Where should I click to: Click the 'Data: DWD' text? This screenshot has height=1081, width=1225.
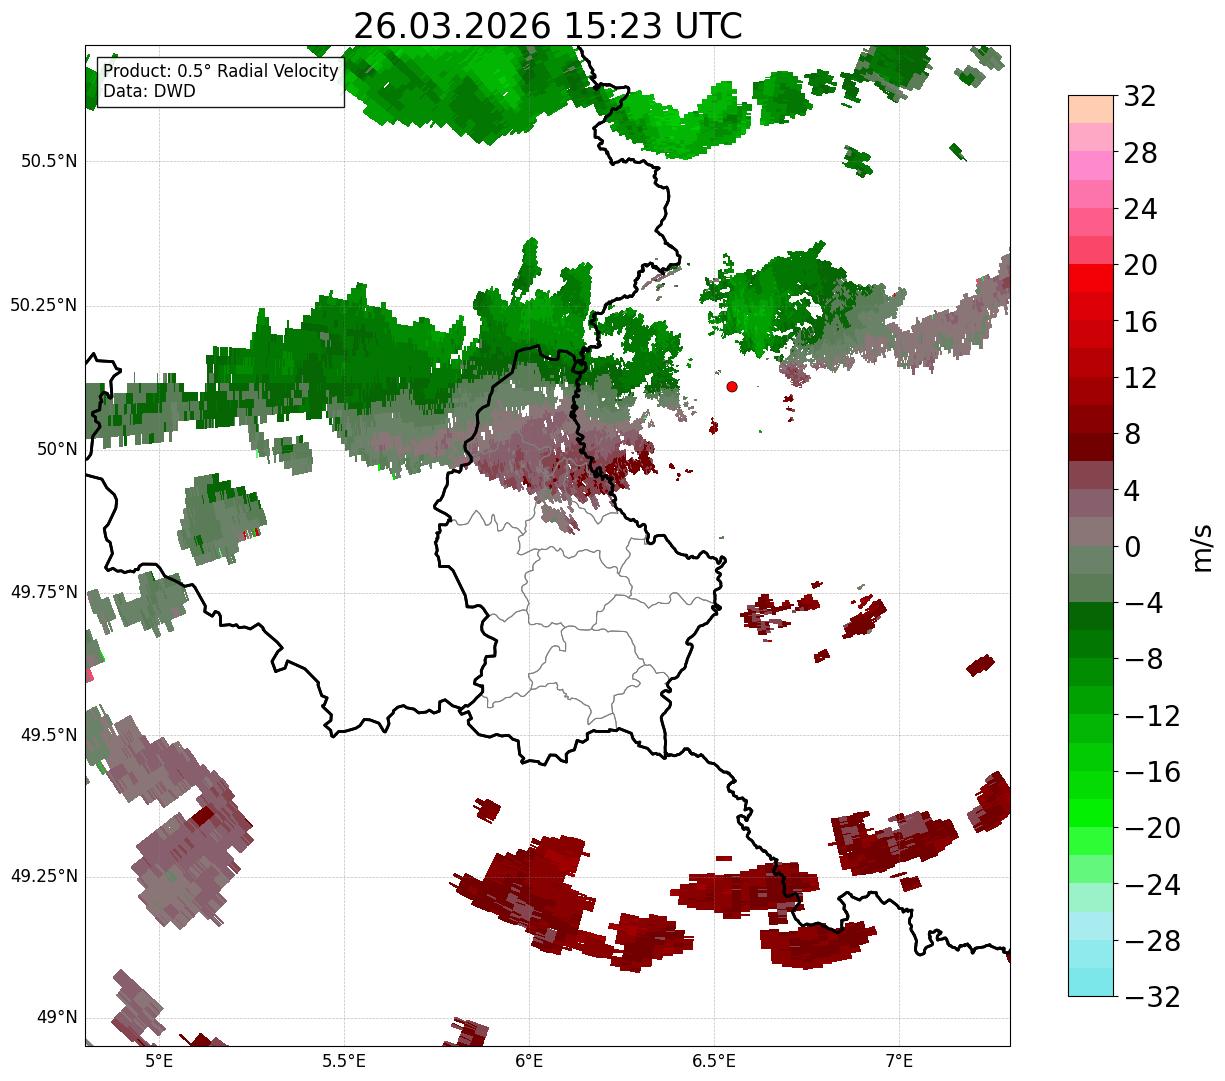click(150, 91)
